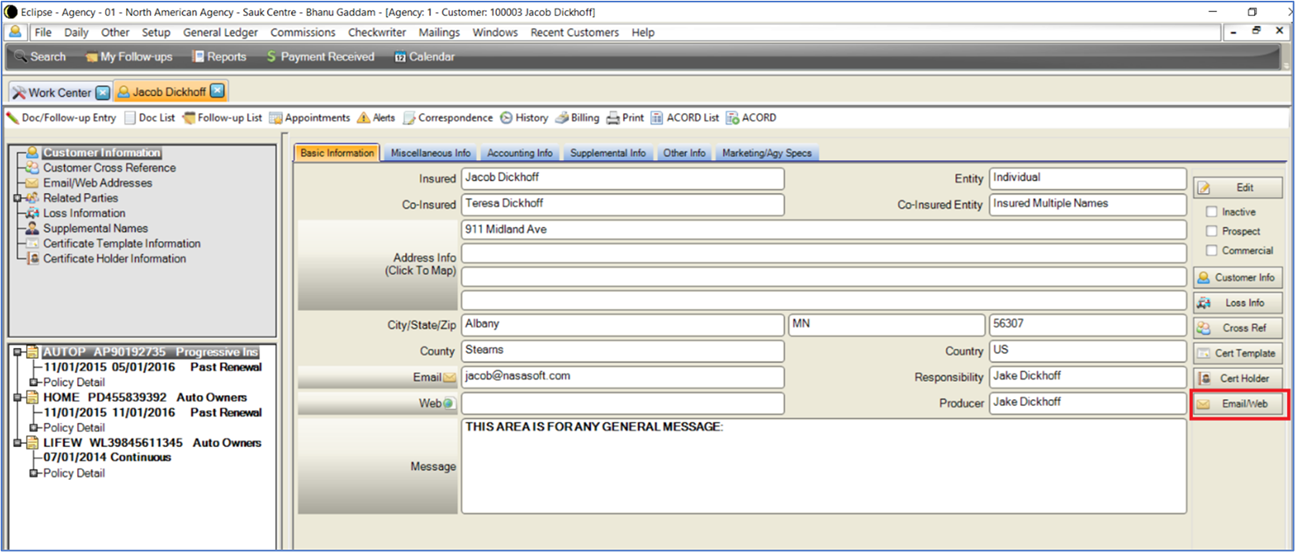Collapse the AUTOP Progressive policy node
Viewport: 1295px width, 552px height.
(x=17, y=352)
